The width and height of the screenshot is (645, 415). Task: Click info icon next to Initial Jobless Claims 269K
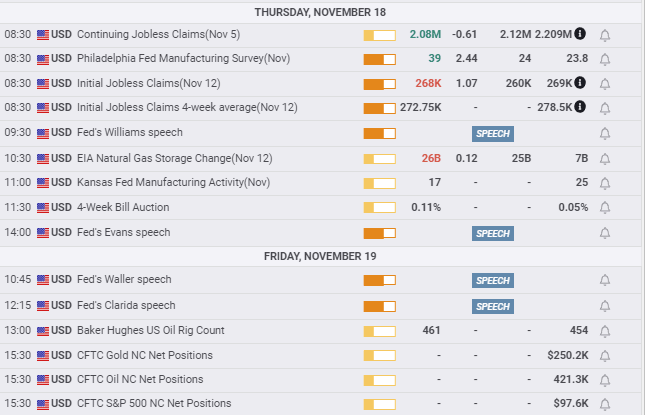coord(581,83)
